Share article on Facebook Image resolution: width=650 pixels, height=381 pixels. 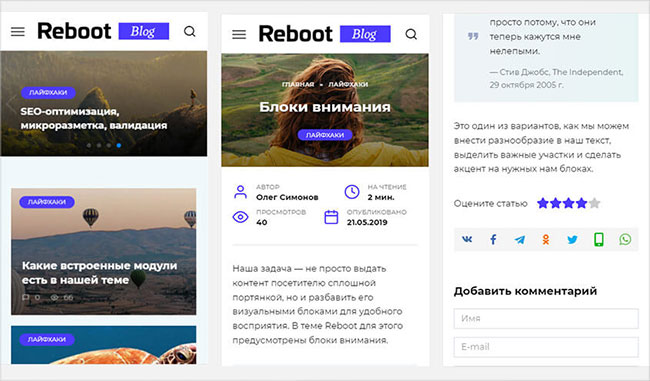493,239
